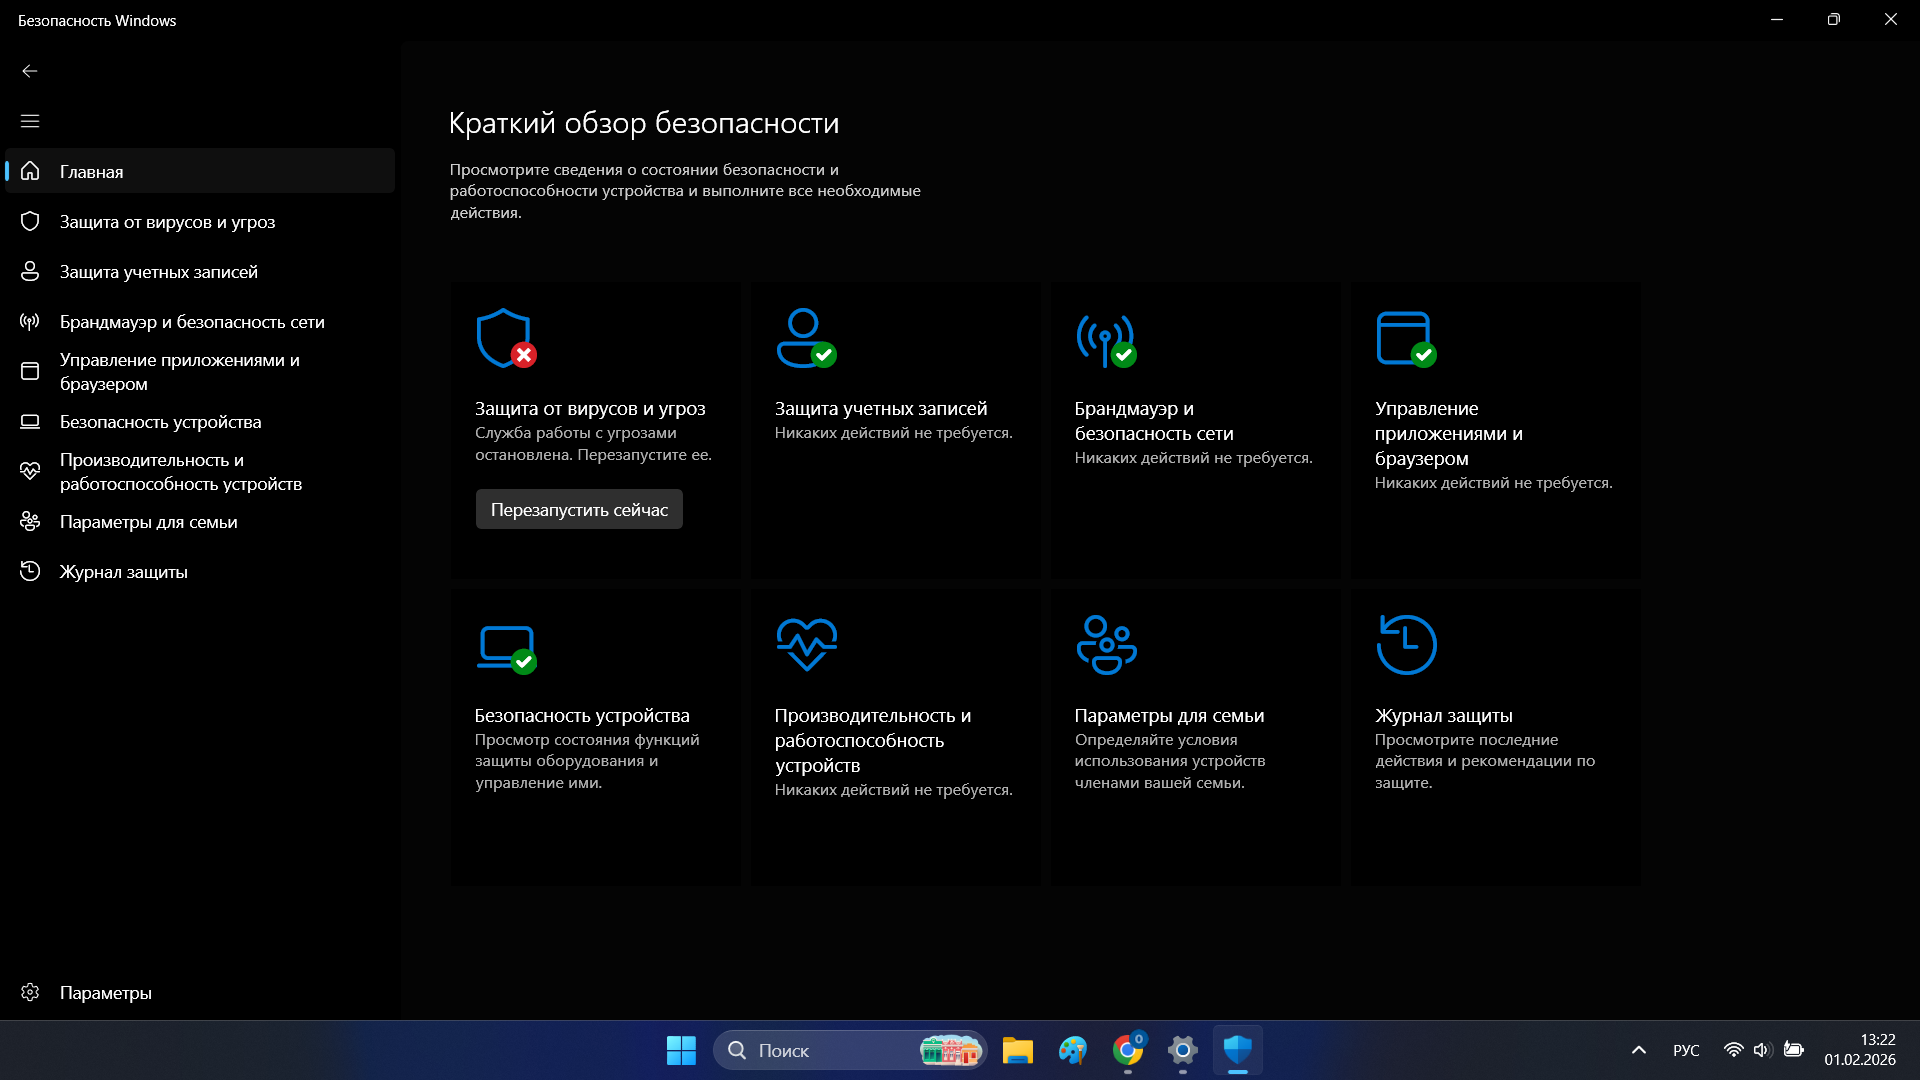The width and height of the screenshot is (1920, 1080).
Task: Open Параметры gear icon at sidebar bottom
Action: coord(30,992)
